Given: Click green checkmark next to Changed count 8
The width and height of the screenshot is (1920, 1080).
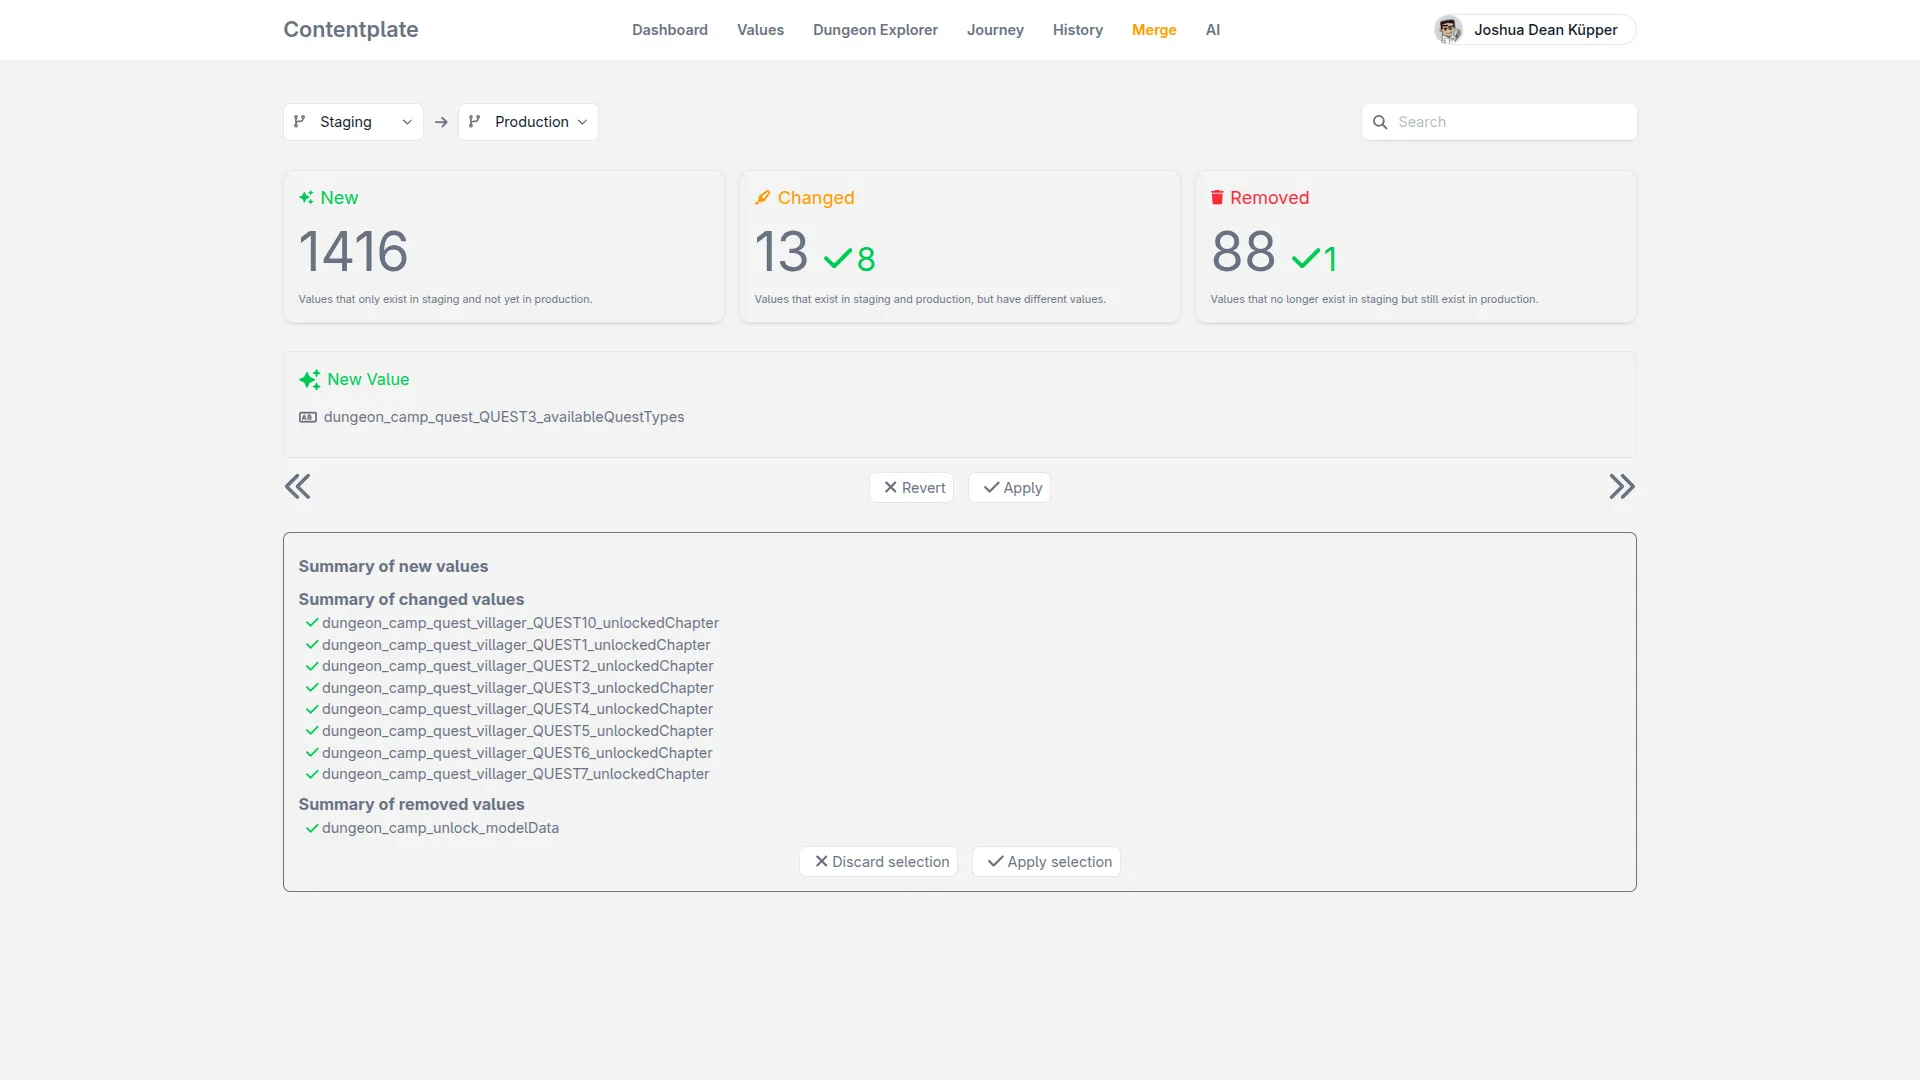Looking at the screenshot, I should click(x=838, y=259).
